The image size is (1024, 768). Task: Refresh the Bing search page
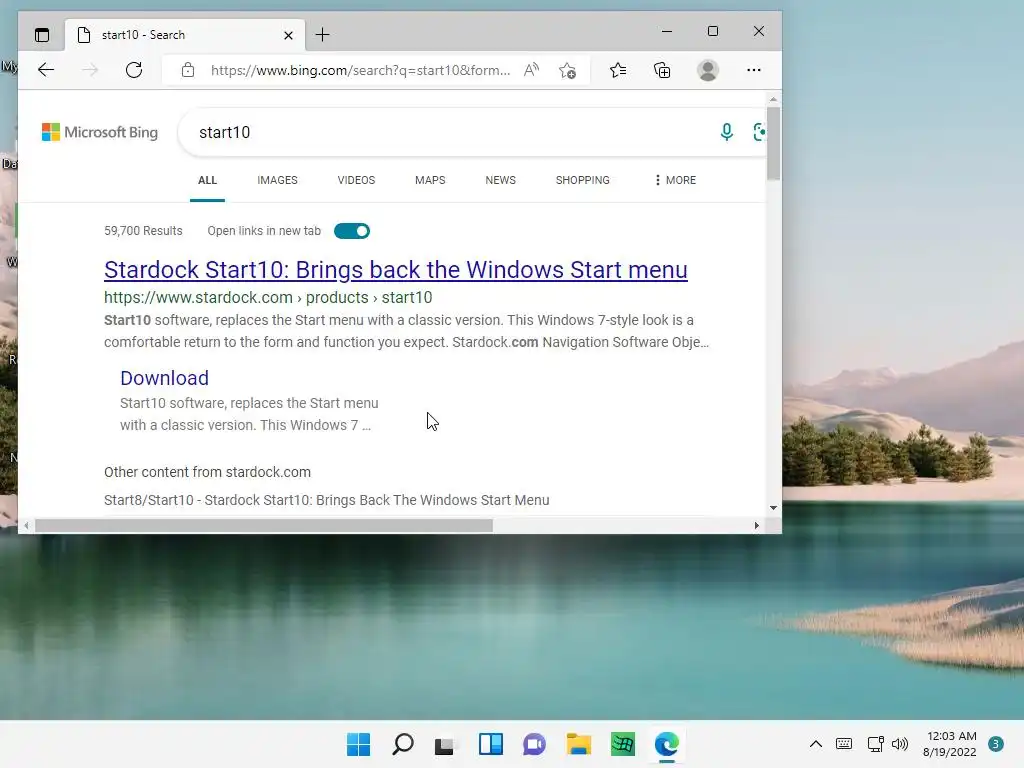(x=134, y=70)
